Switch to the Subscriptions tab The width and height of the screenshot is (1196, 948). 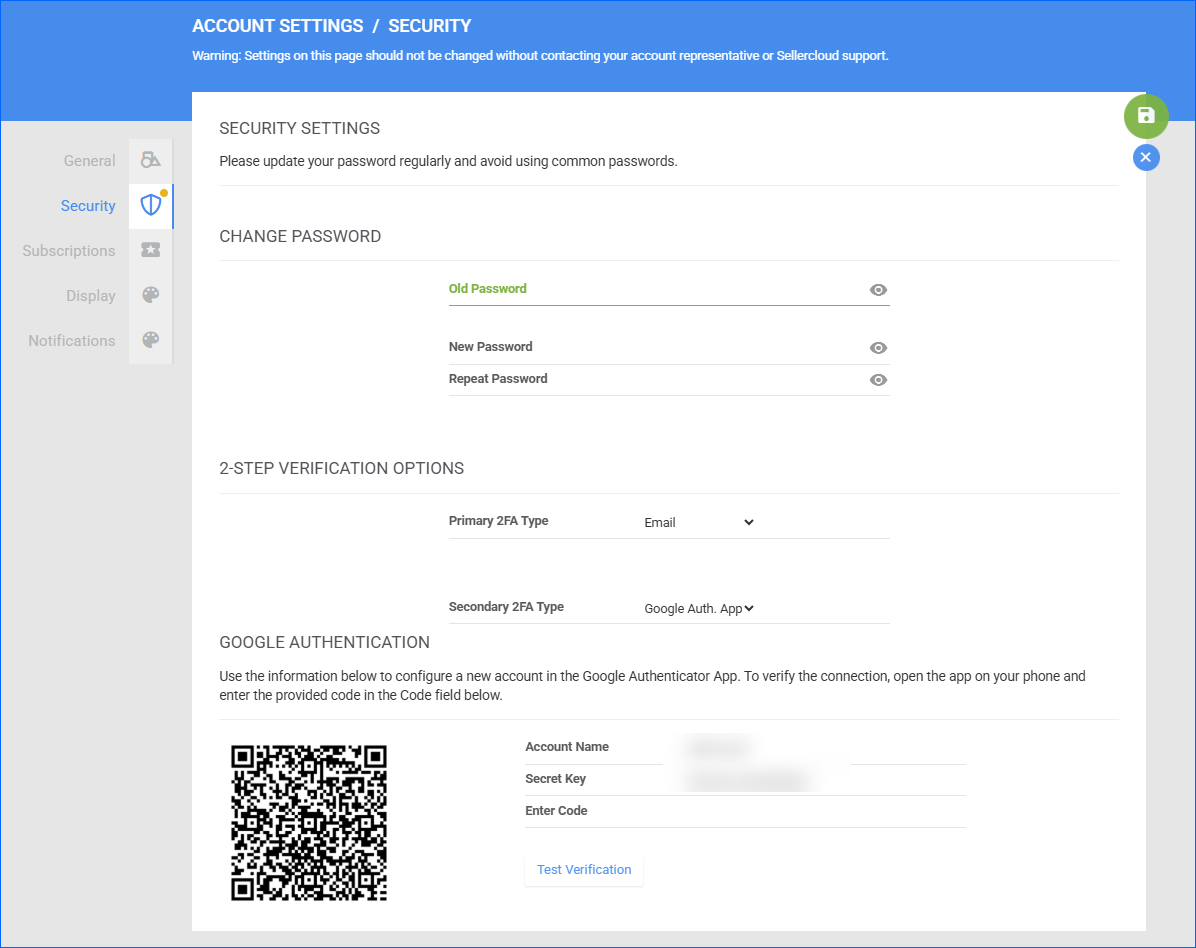69,251
